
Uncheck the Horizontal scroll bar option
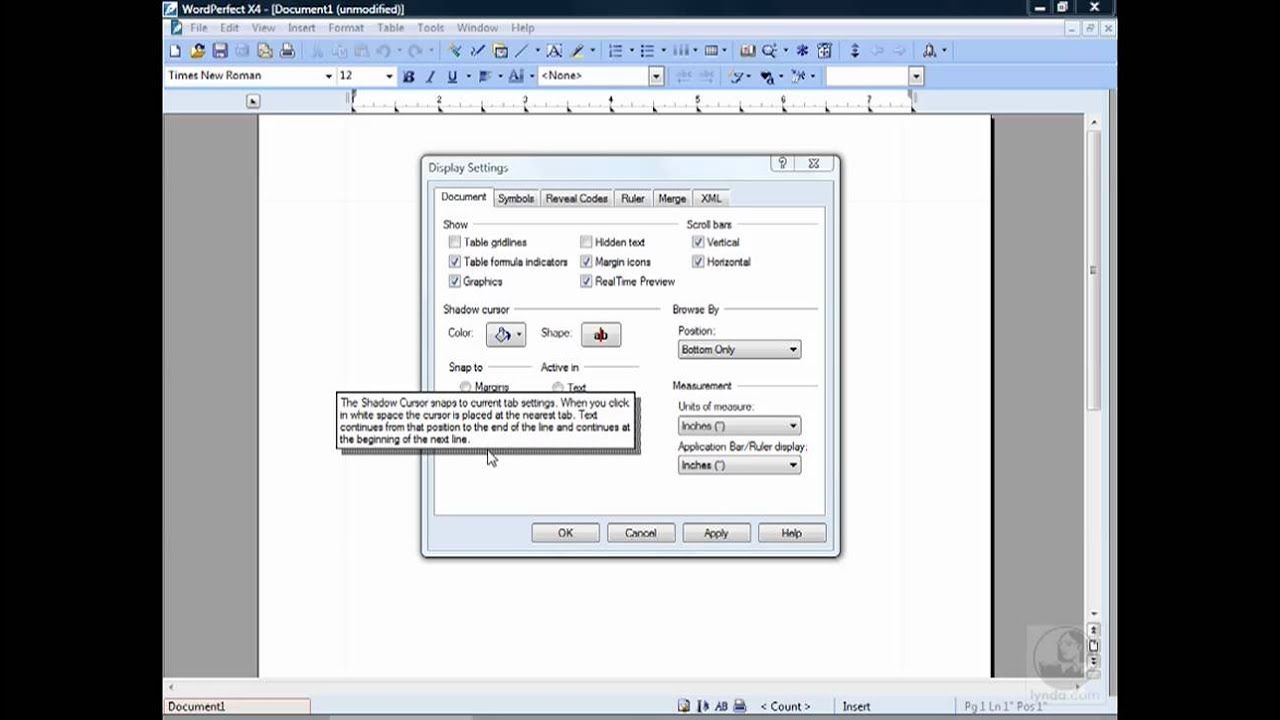pos(698,262)
